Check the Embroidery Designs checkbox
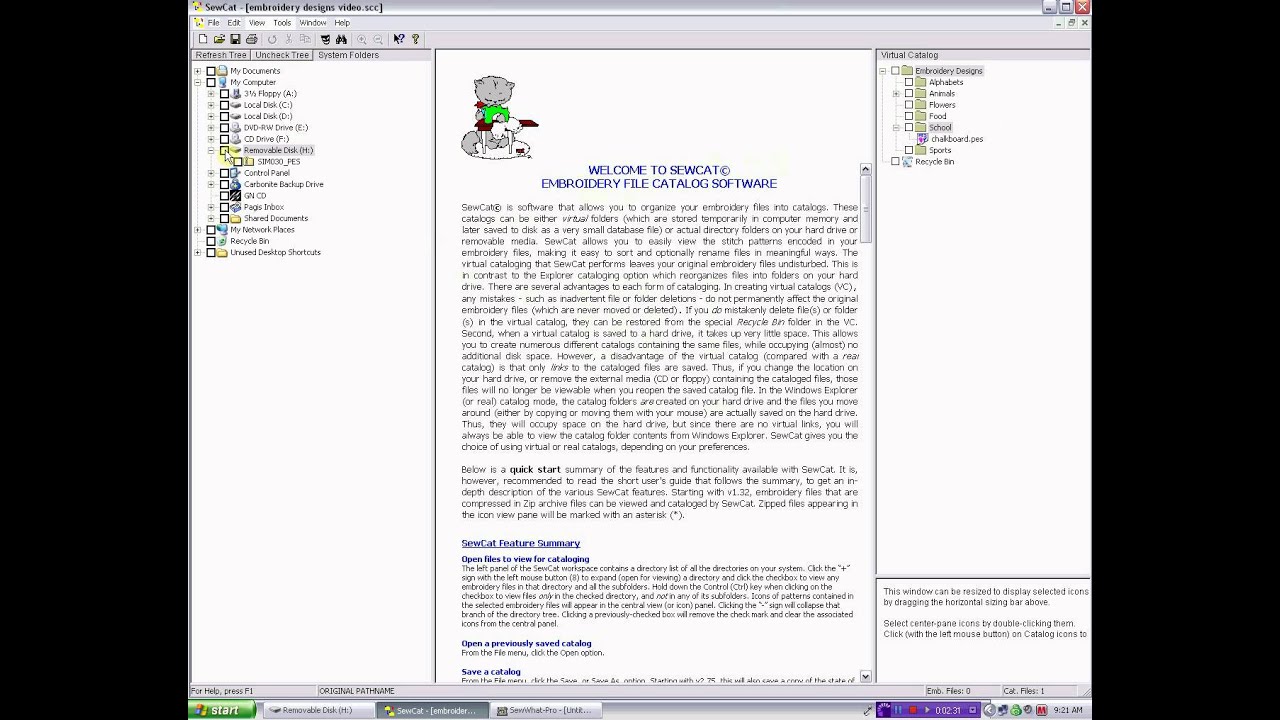The height and width of the screenshot is (720, 1280). pyautogui.click(x=895, y=71)
